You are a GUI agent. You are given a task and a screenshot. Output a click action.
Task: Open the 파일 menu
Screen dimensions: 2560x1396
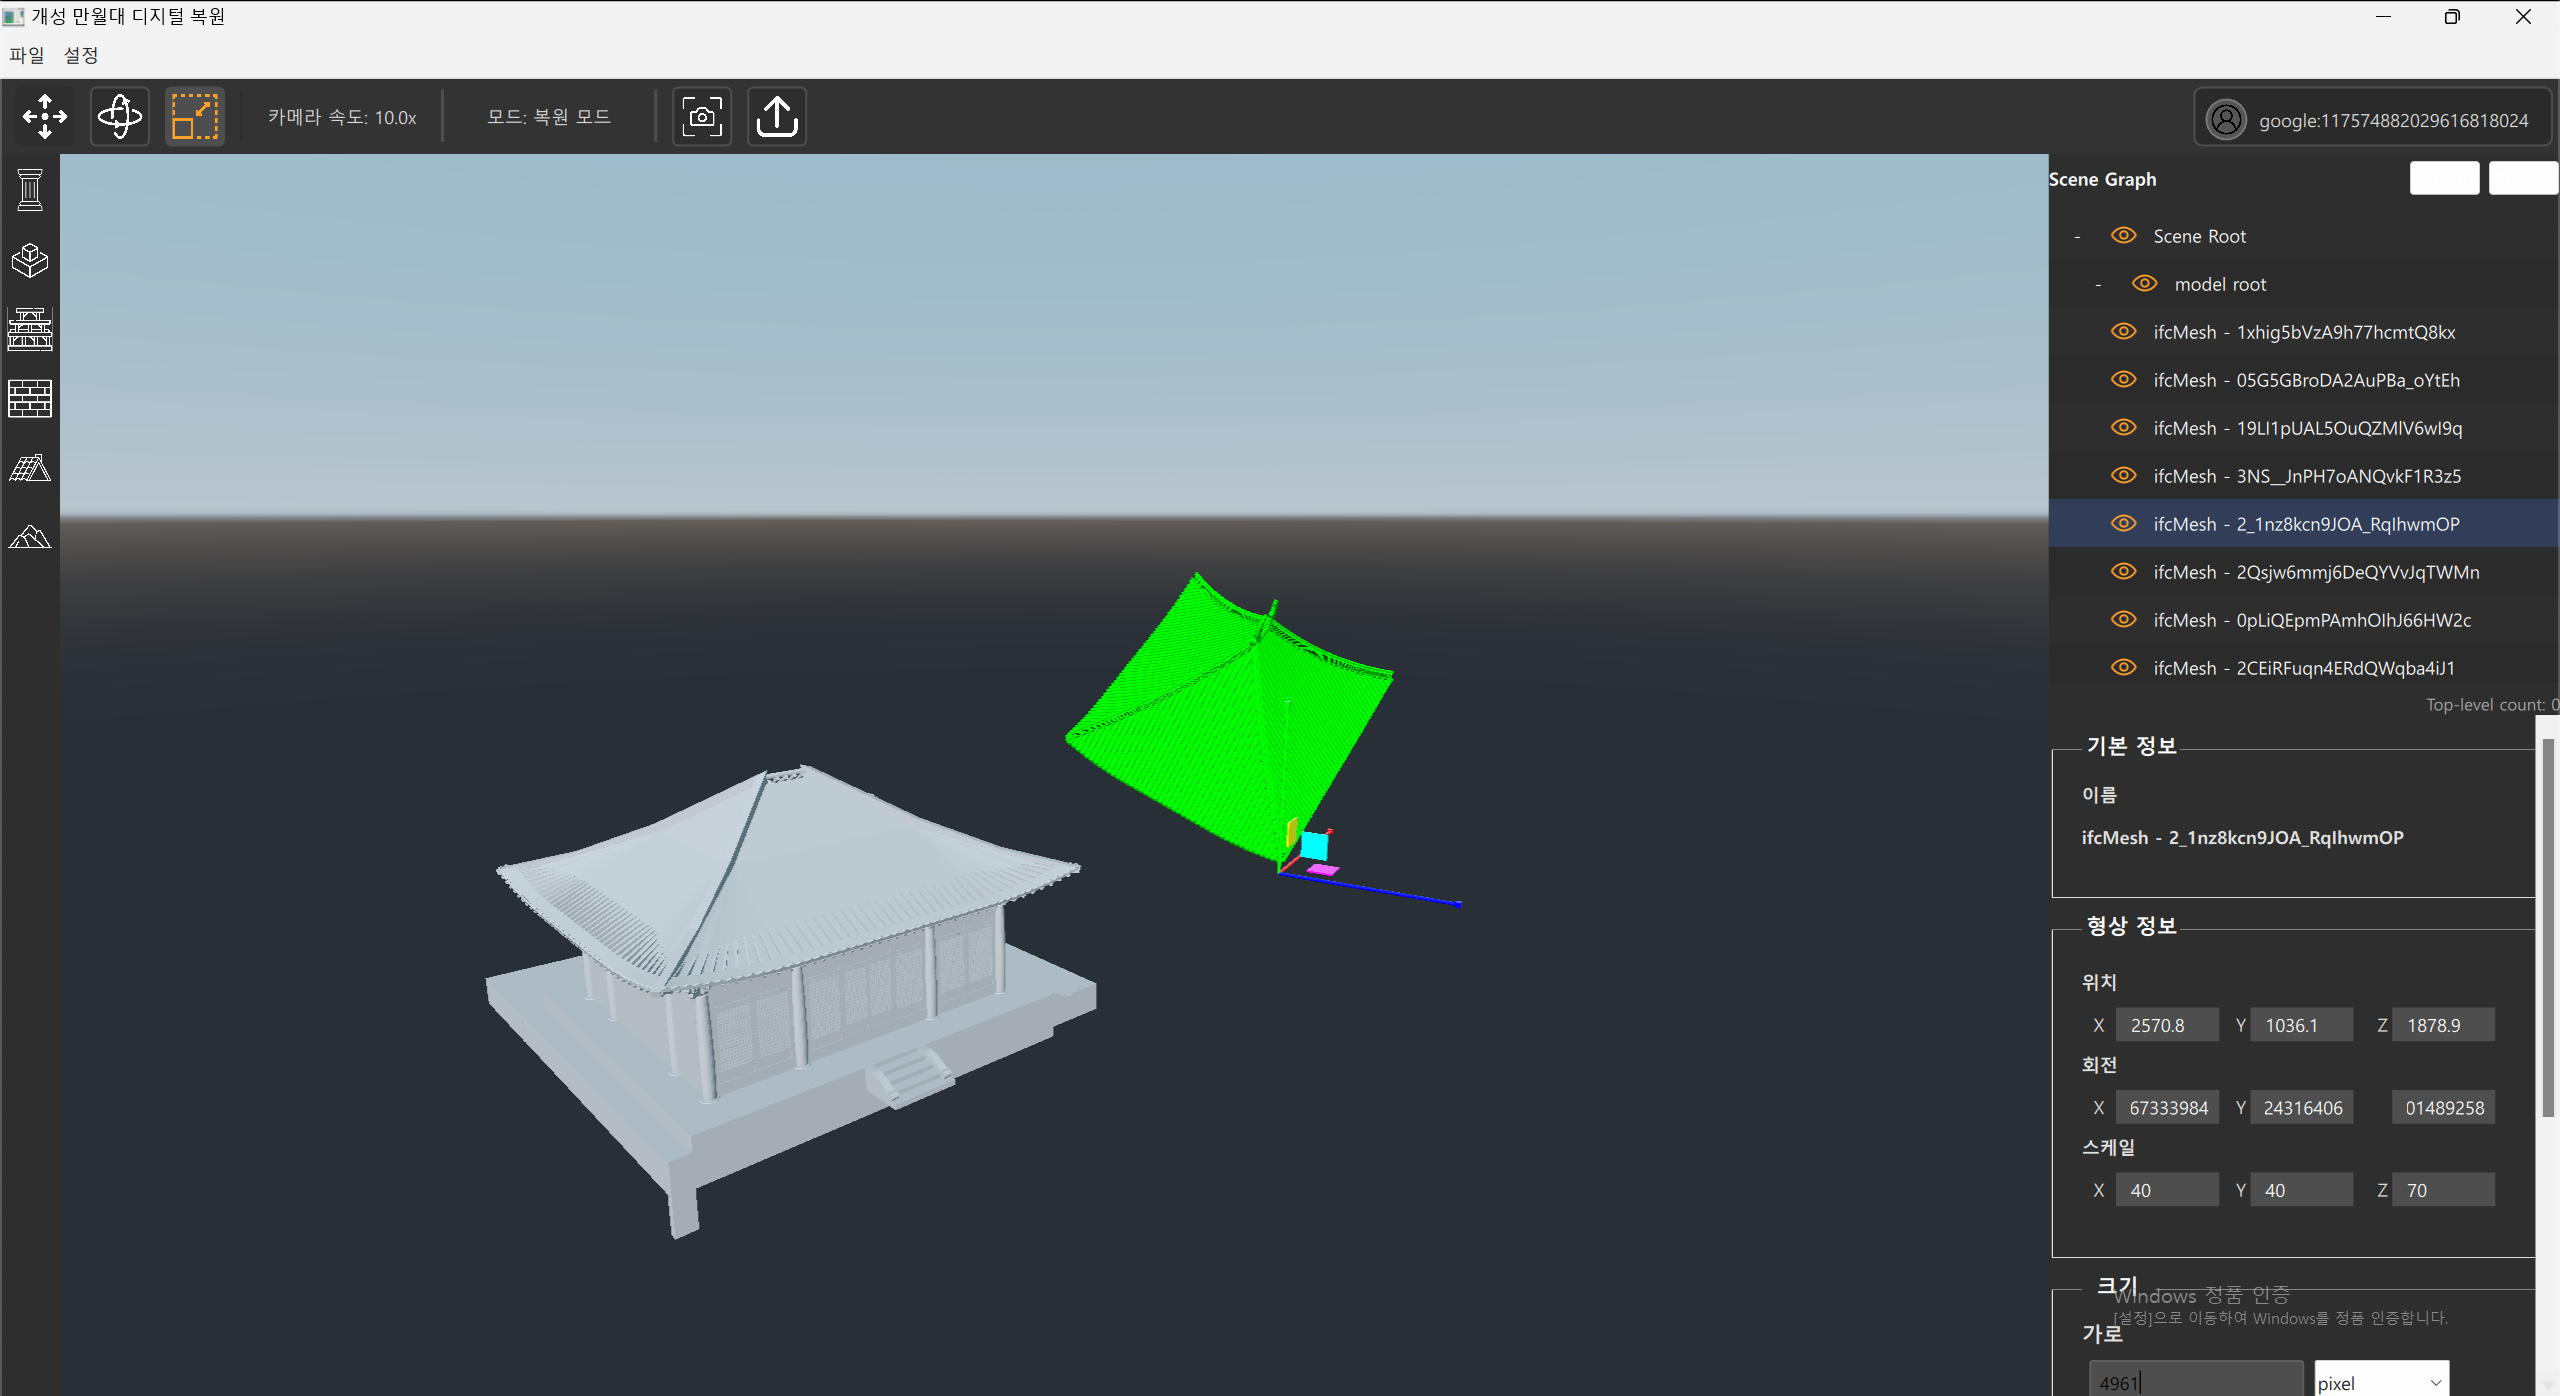pyautogui.click(x=27, y=55)
